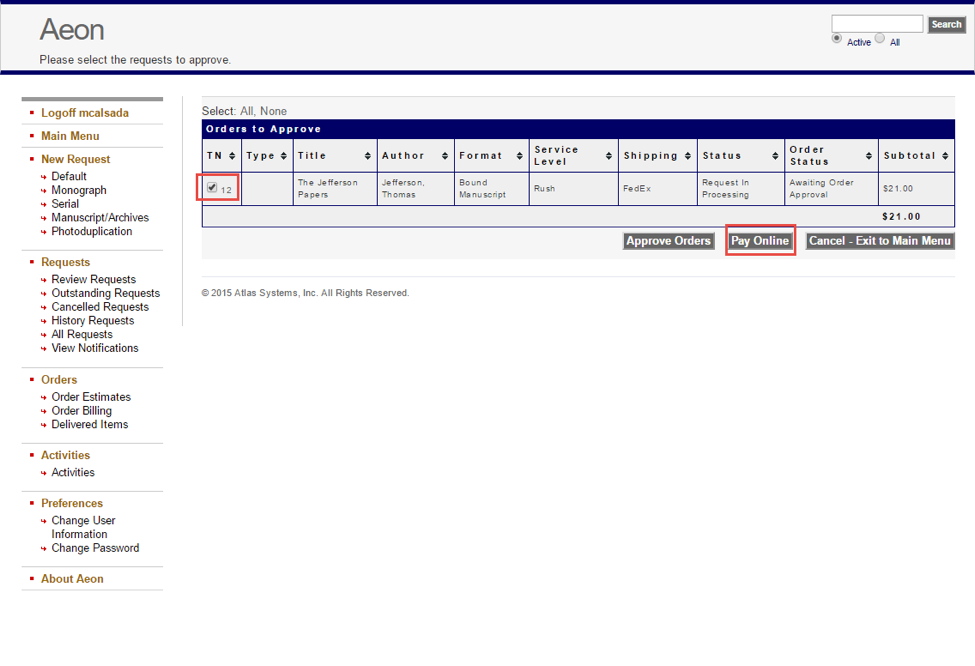Screen dimensions: 975x666
Task: Select the Active radio button
Action: tap(836, 37)
